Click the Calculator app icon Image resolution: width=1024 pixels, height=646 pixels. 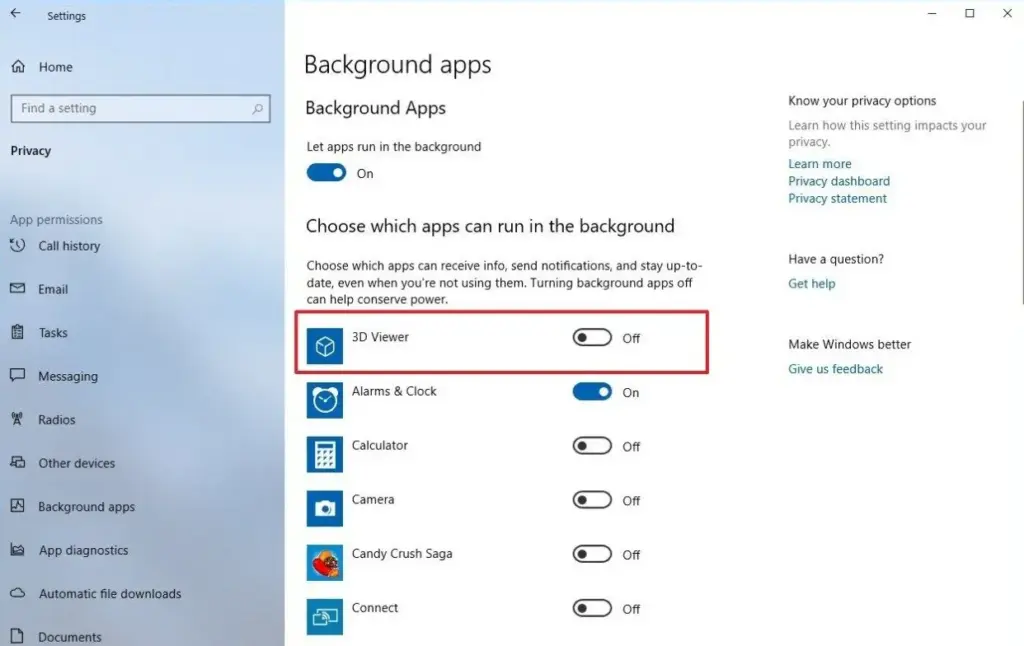325,454
